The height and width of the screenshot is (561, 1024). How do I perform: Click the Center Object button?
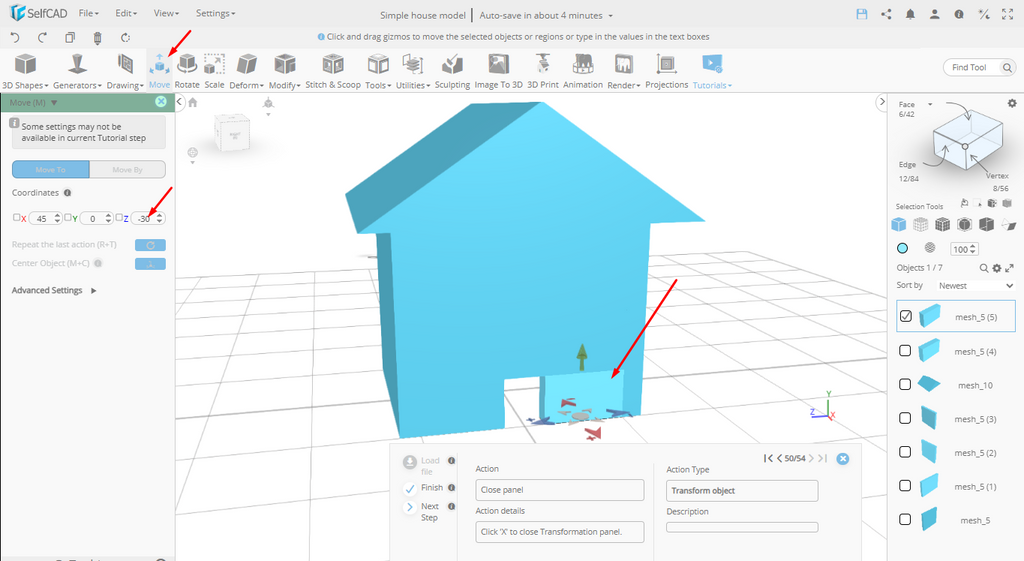pyautogui.click(x=150, y=264)
